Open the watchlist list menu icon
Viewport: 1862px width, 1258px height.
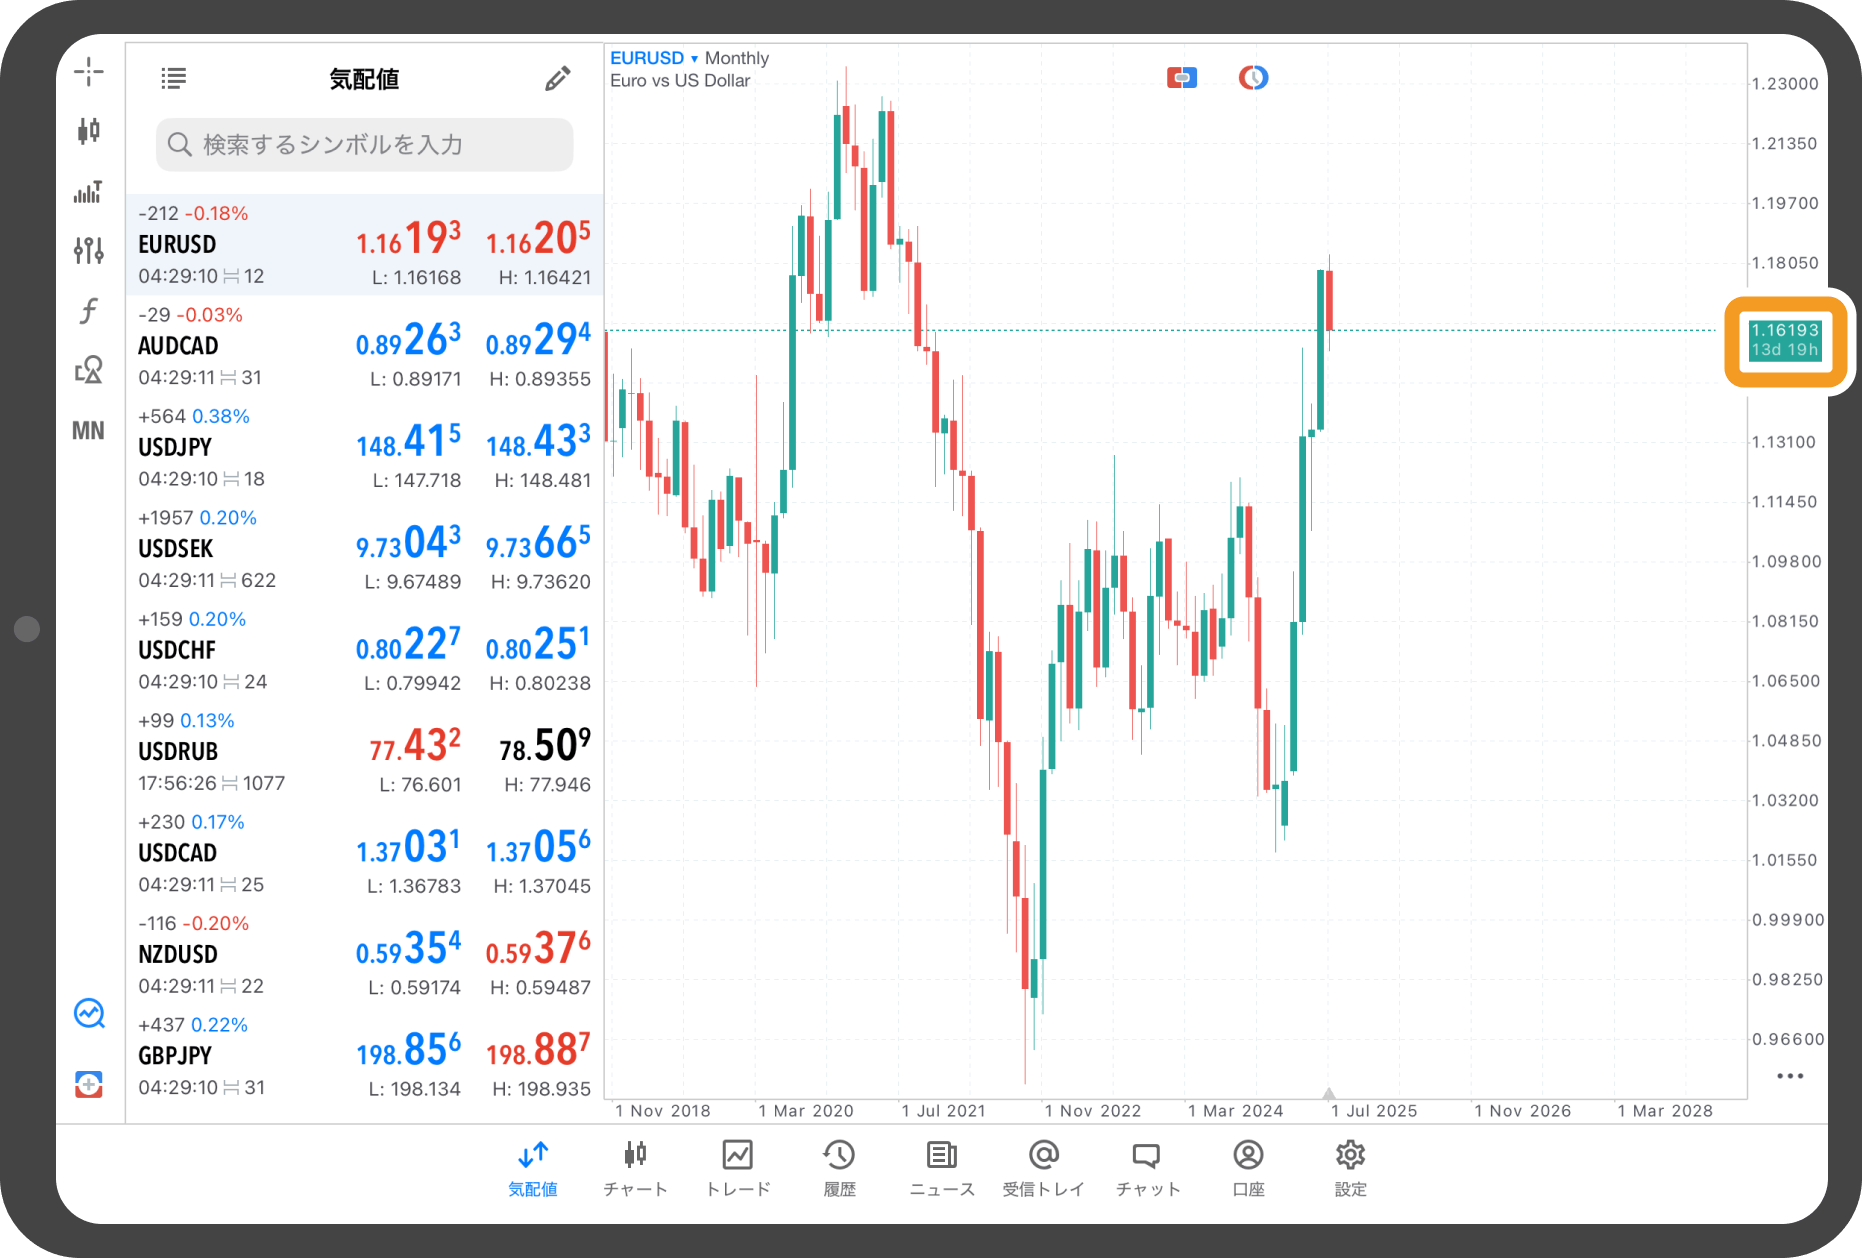pos(173,78)
